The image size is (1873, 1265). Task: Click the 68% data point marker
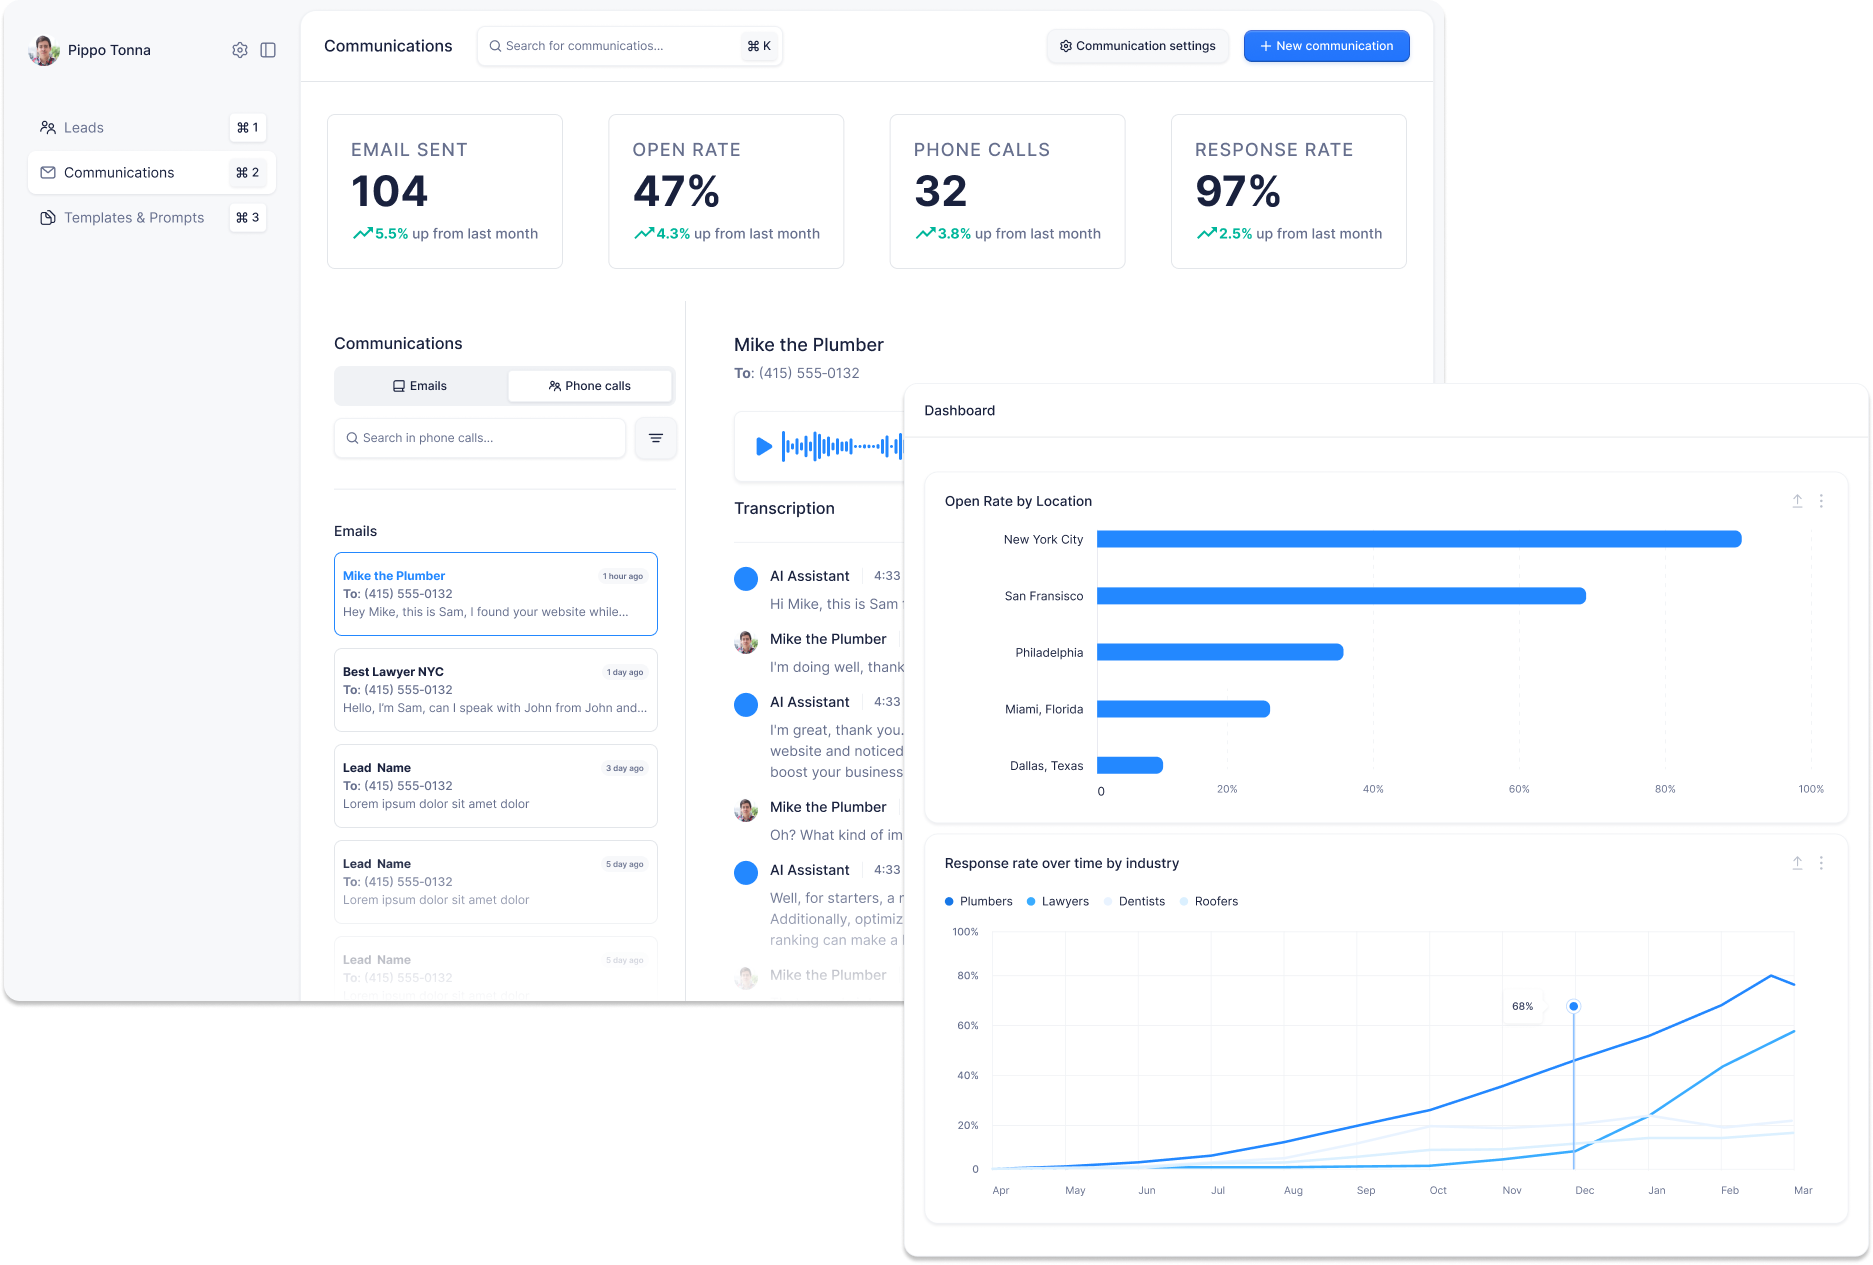(1573, 1006)
